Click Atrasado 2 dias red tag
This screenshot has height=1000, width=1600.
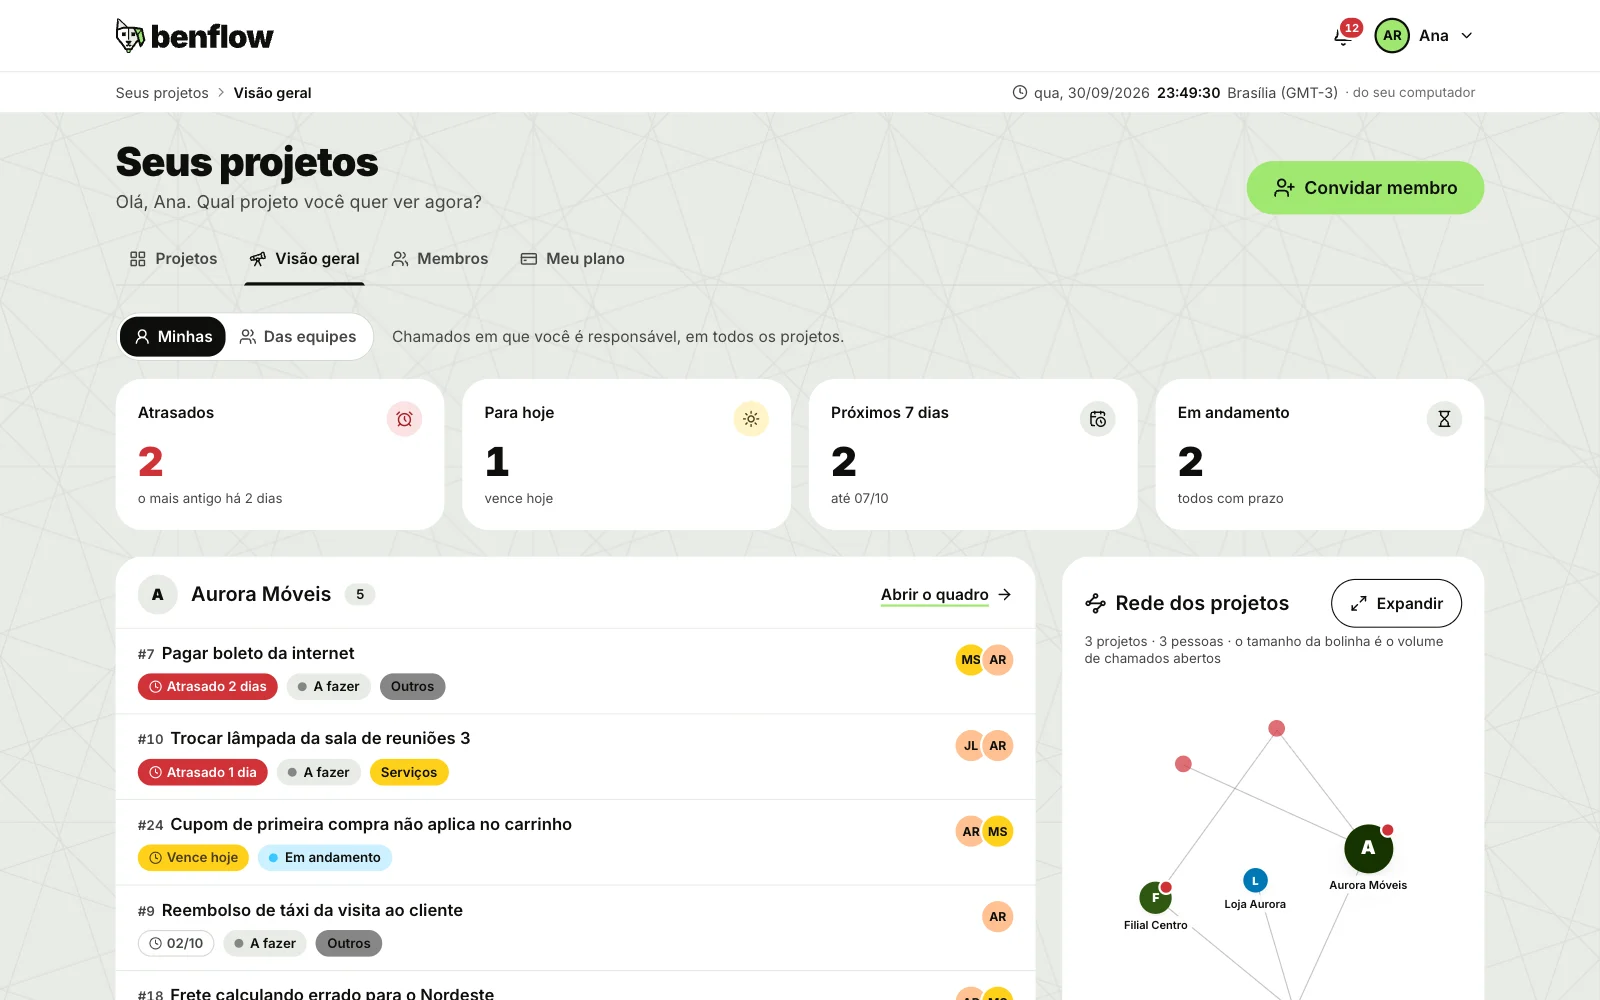click(x=208, y=687)
